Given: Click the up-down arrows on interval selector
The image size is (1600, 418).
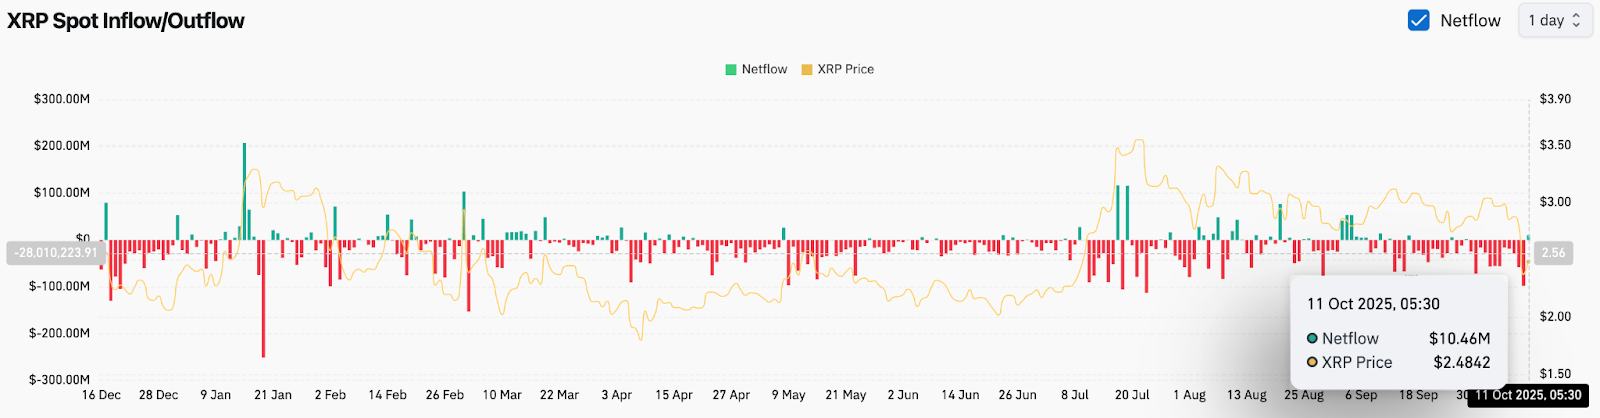Looking at the screenshot, I should coord(1577,20).
